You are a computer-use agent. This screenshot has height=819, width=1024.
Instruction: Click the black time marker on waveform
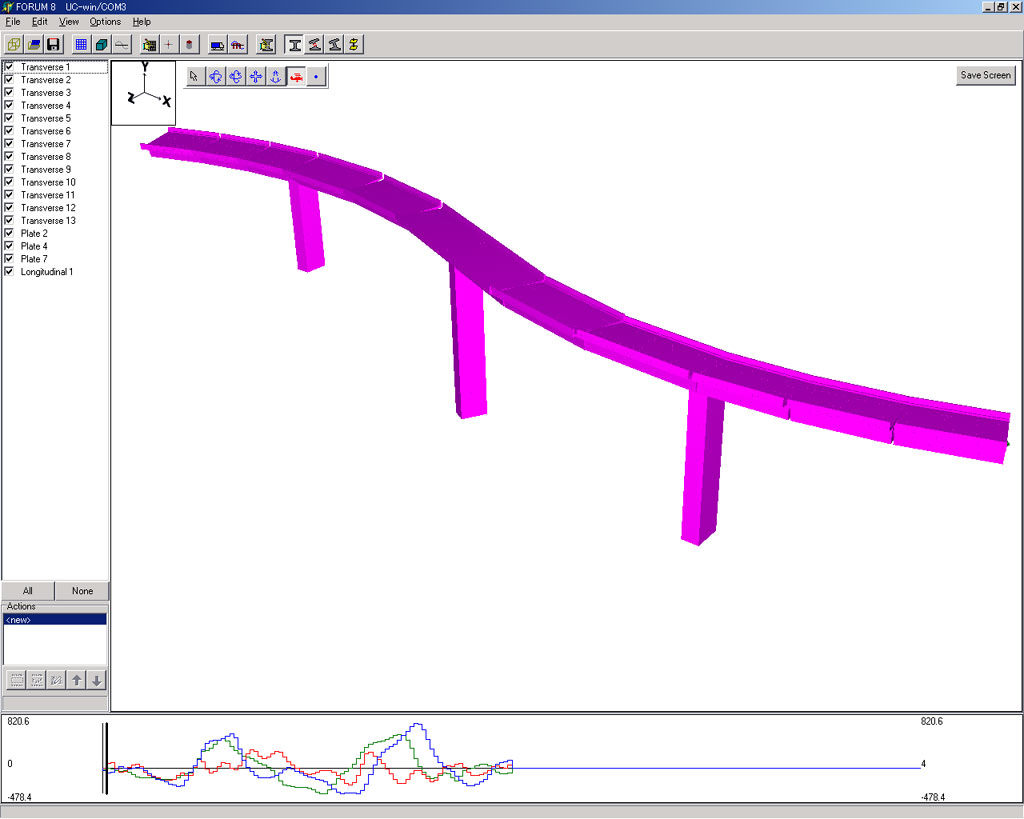tap(105, 758)
